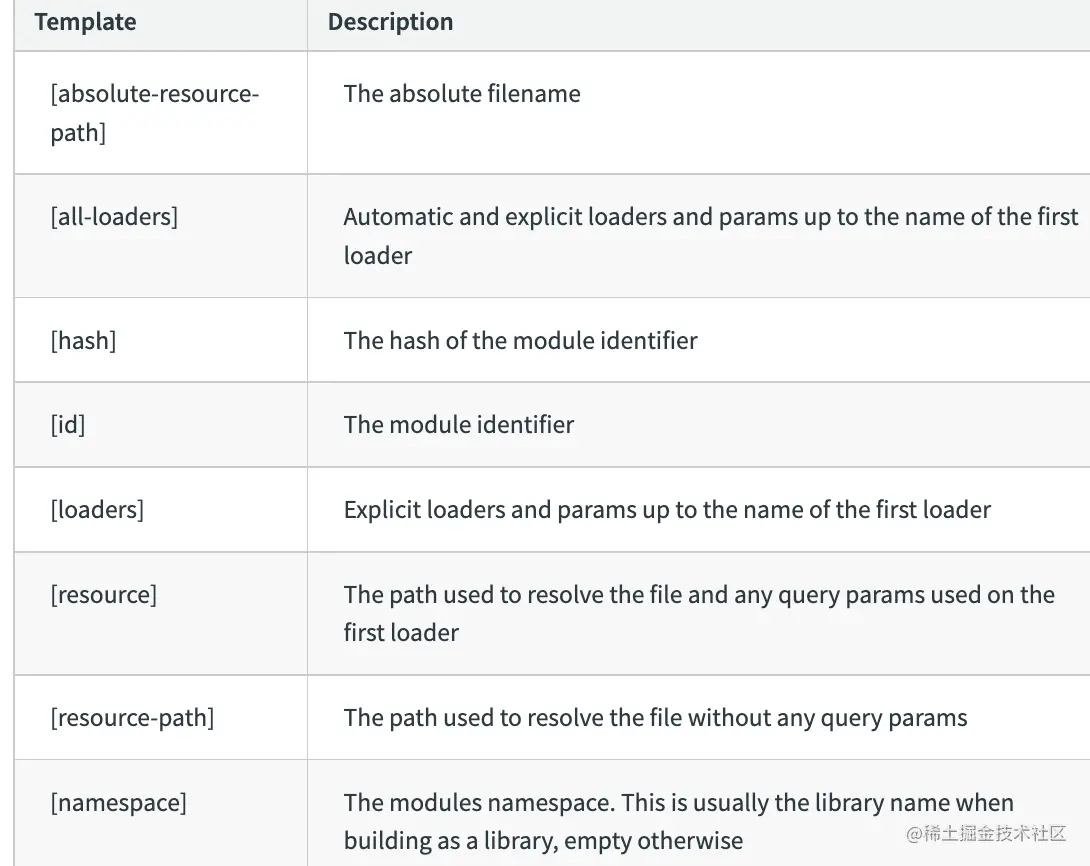Click the 'Explicit loaders and params' description
Screen dimensions: 1090x866
(666, 509)
